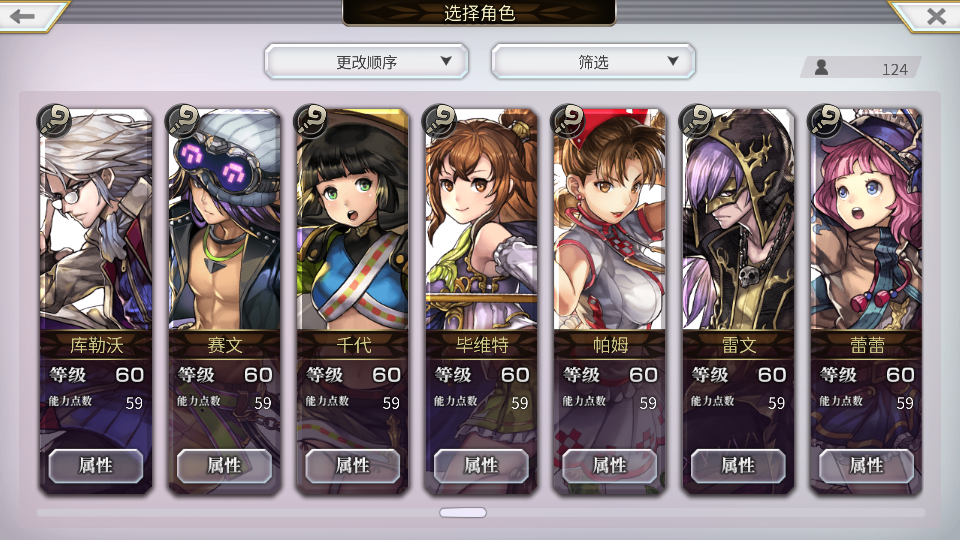Image resolution: width=960 pixels, height=540 pixels.
Task: Open 属性 for 蕾蕾
Action: tap(866, 466)
